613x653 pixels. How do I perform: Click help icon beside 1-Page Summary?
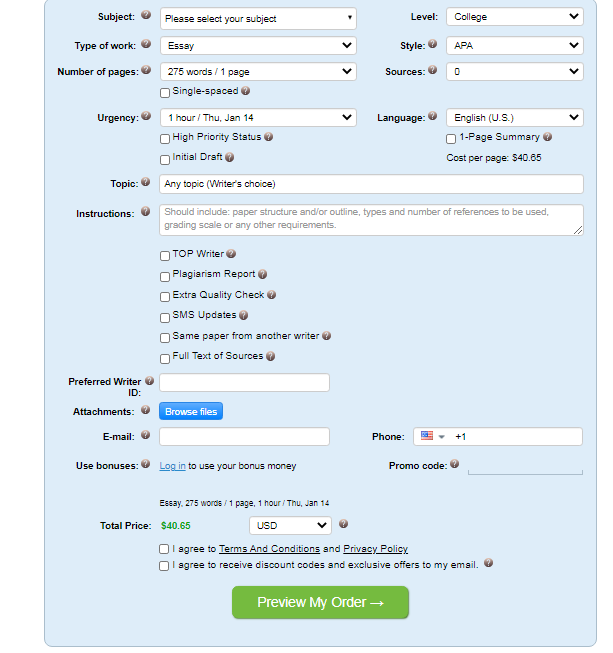pos(547,137)
